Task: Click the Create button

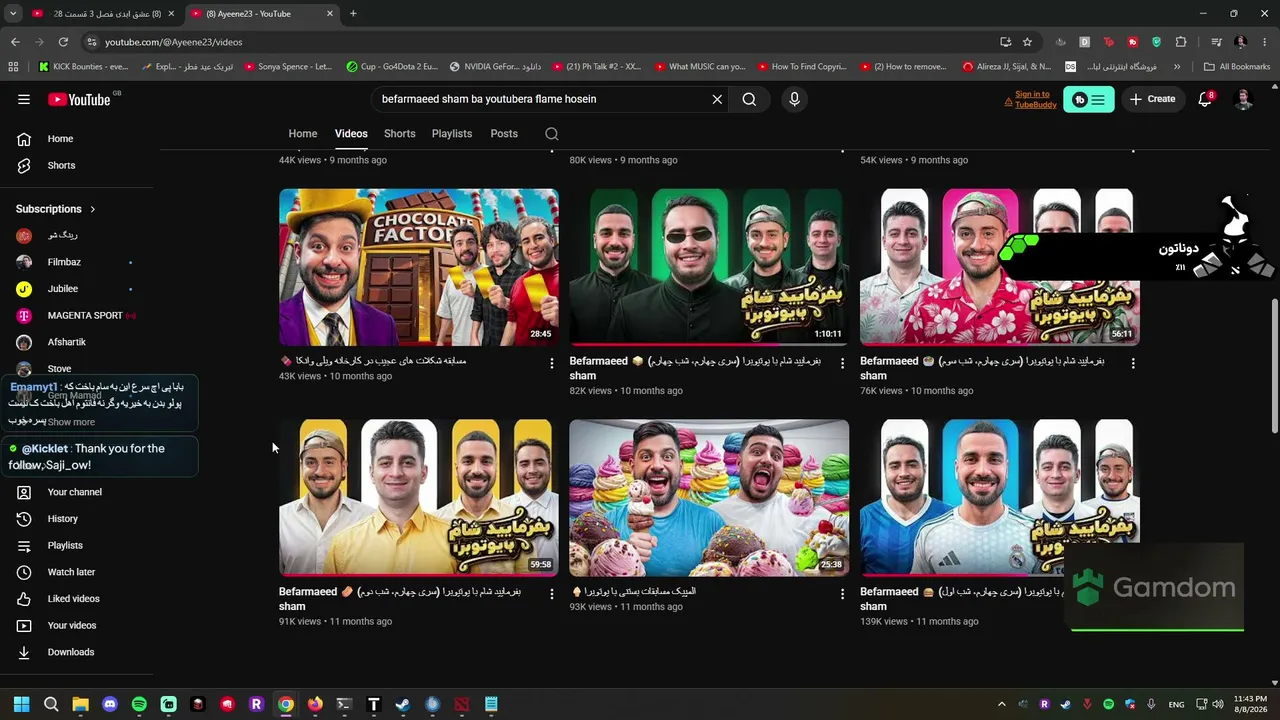Action: click(1153, 99)
